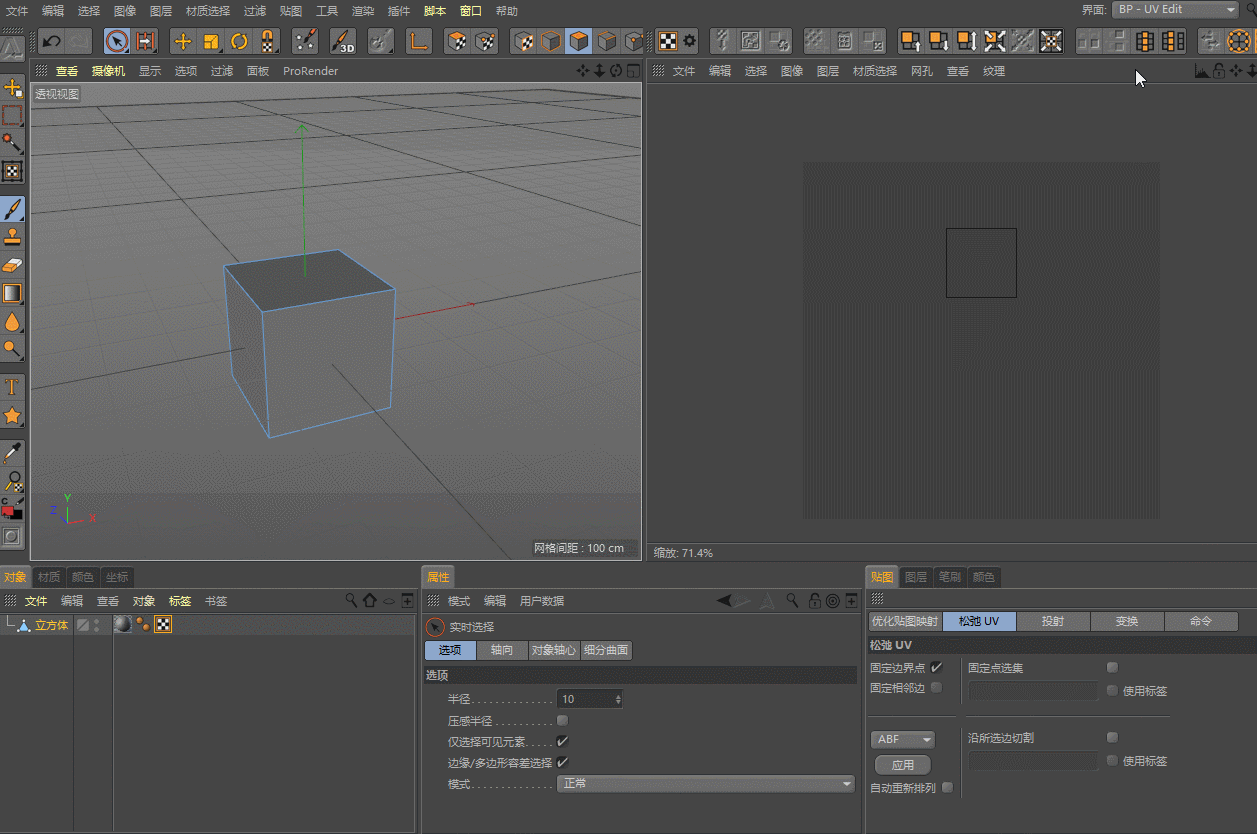Enable the 压感半径 checkbox

562,720
